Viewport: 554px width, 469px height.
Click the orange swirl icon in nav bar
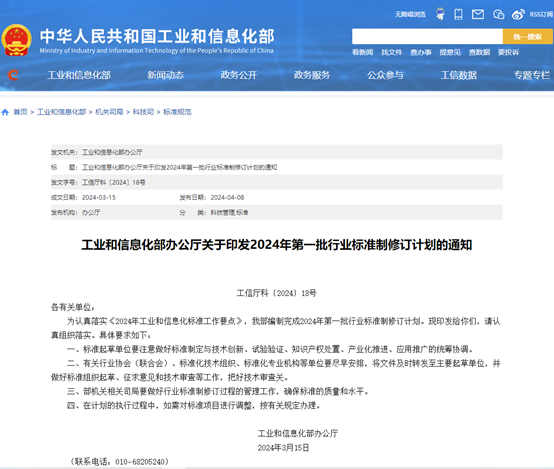13,75
